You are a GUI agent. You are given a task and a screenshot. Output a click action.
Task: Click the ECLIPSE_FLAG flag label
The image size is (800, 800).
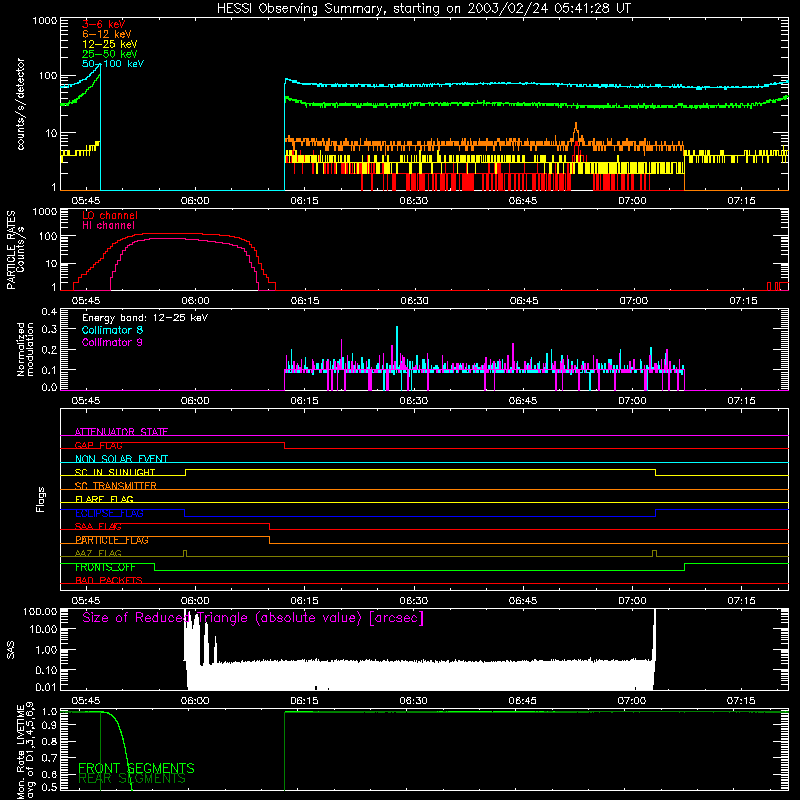click(109, 513)
